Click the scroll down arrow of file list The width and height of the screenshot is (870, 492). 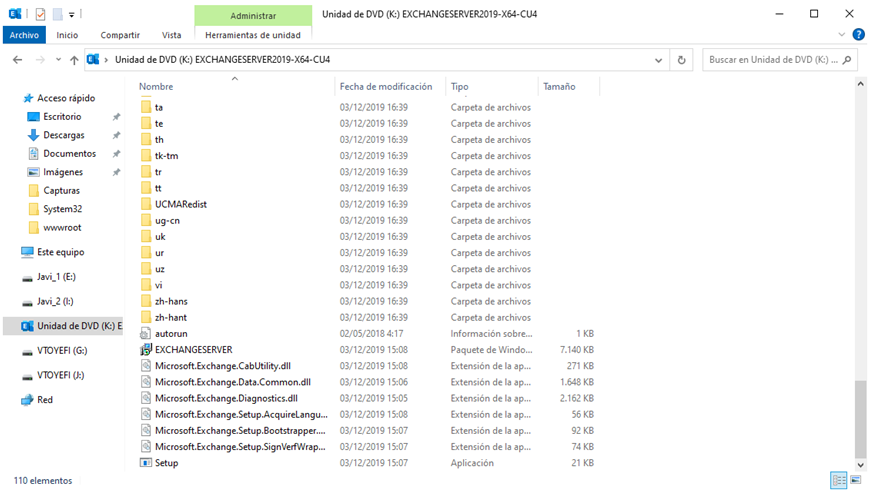861,465
